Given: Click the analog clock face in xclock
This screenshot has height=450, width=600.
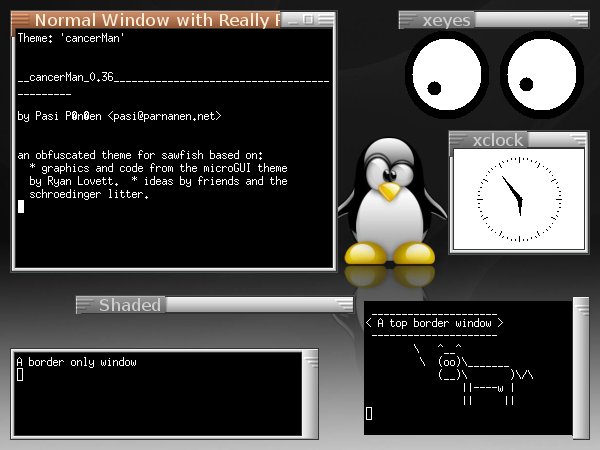Looking at the screenshot, I should point(519,199).
